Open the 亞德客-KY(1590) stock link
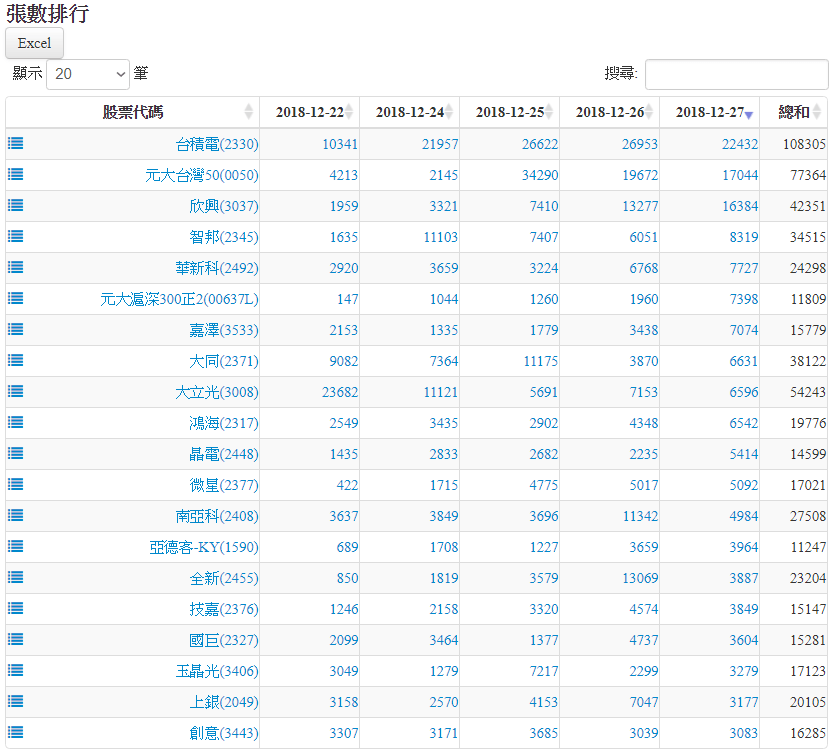833x751 pixels. 203,547
